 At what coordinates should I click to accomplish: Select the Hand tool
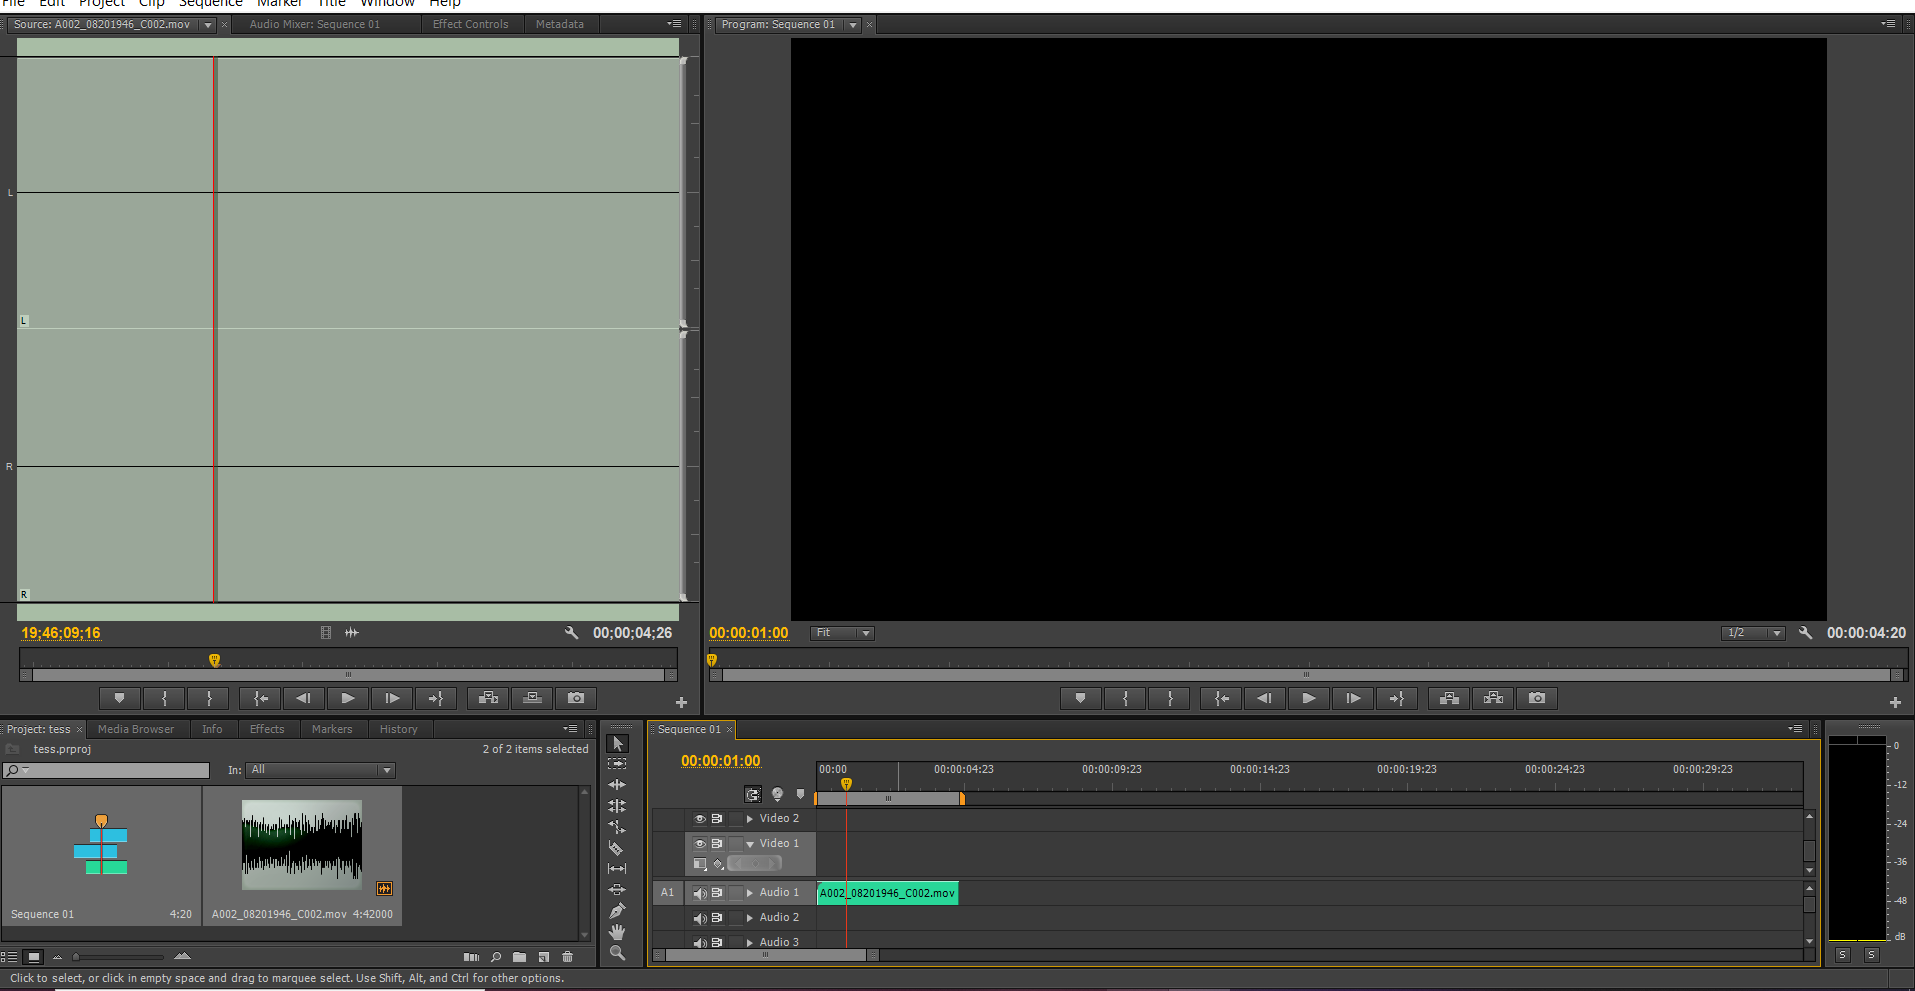point(617,932)
